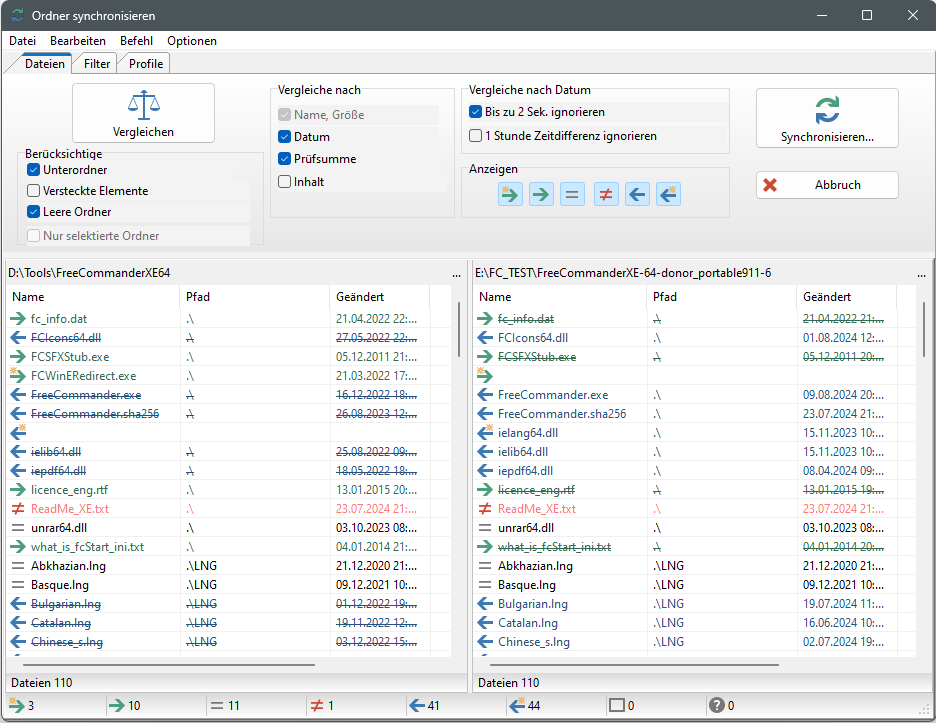Enable Versteckte Elemente checkbox

[34, 190]
